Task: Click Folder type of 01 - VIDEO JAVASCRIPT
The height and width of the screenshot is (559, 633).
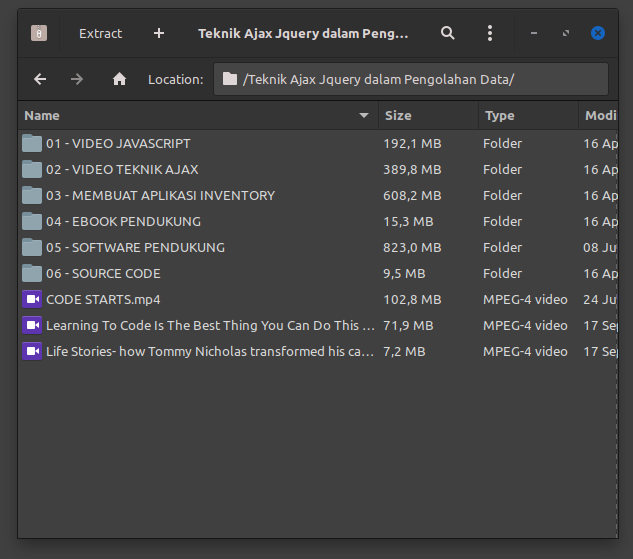Action: pyautogui.click(x=503, y=144)
